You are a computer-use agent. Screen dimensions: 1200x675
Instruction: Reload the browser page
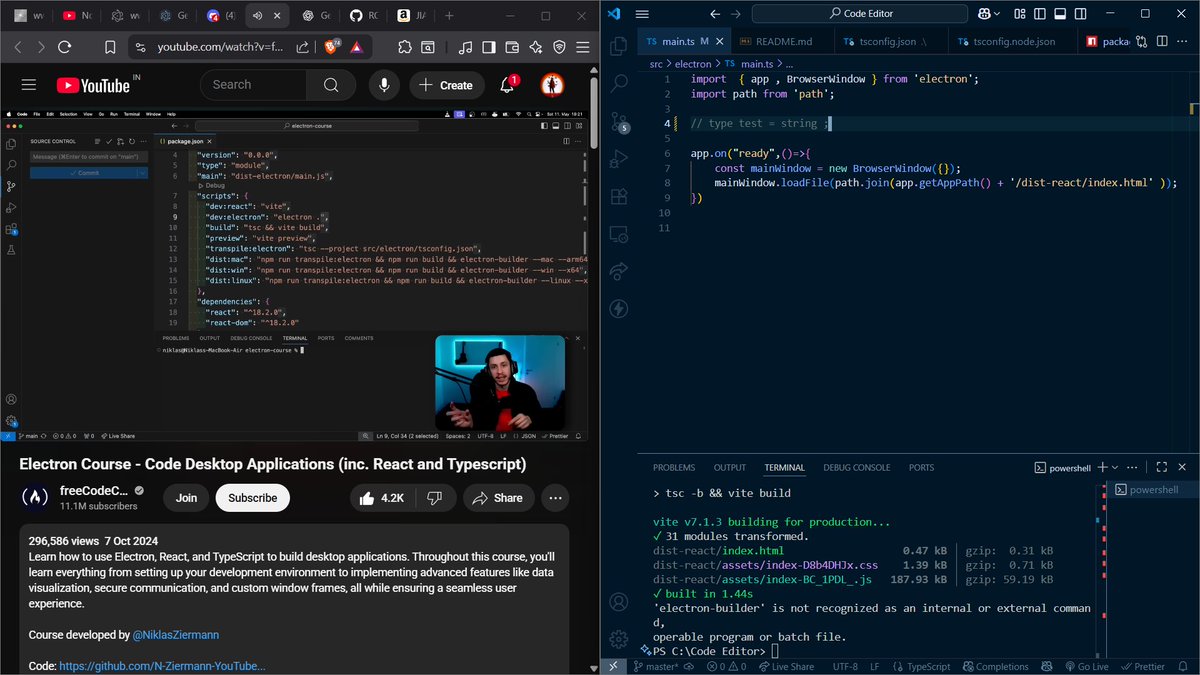tap(65, 47)
